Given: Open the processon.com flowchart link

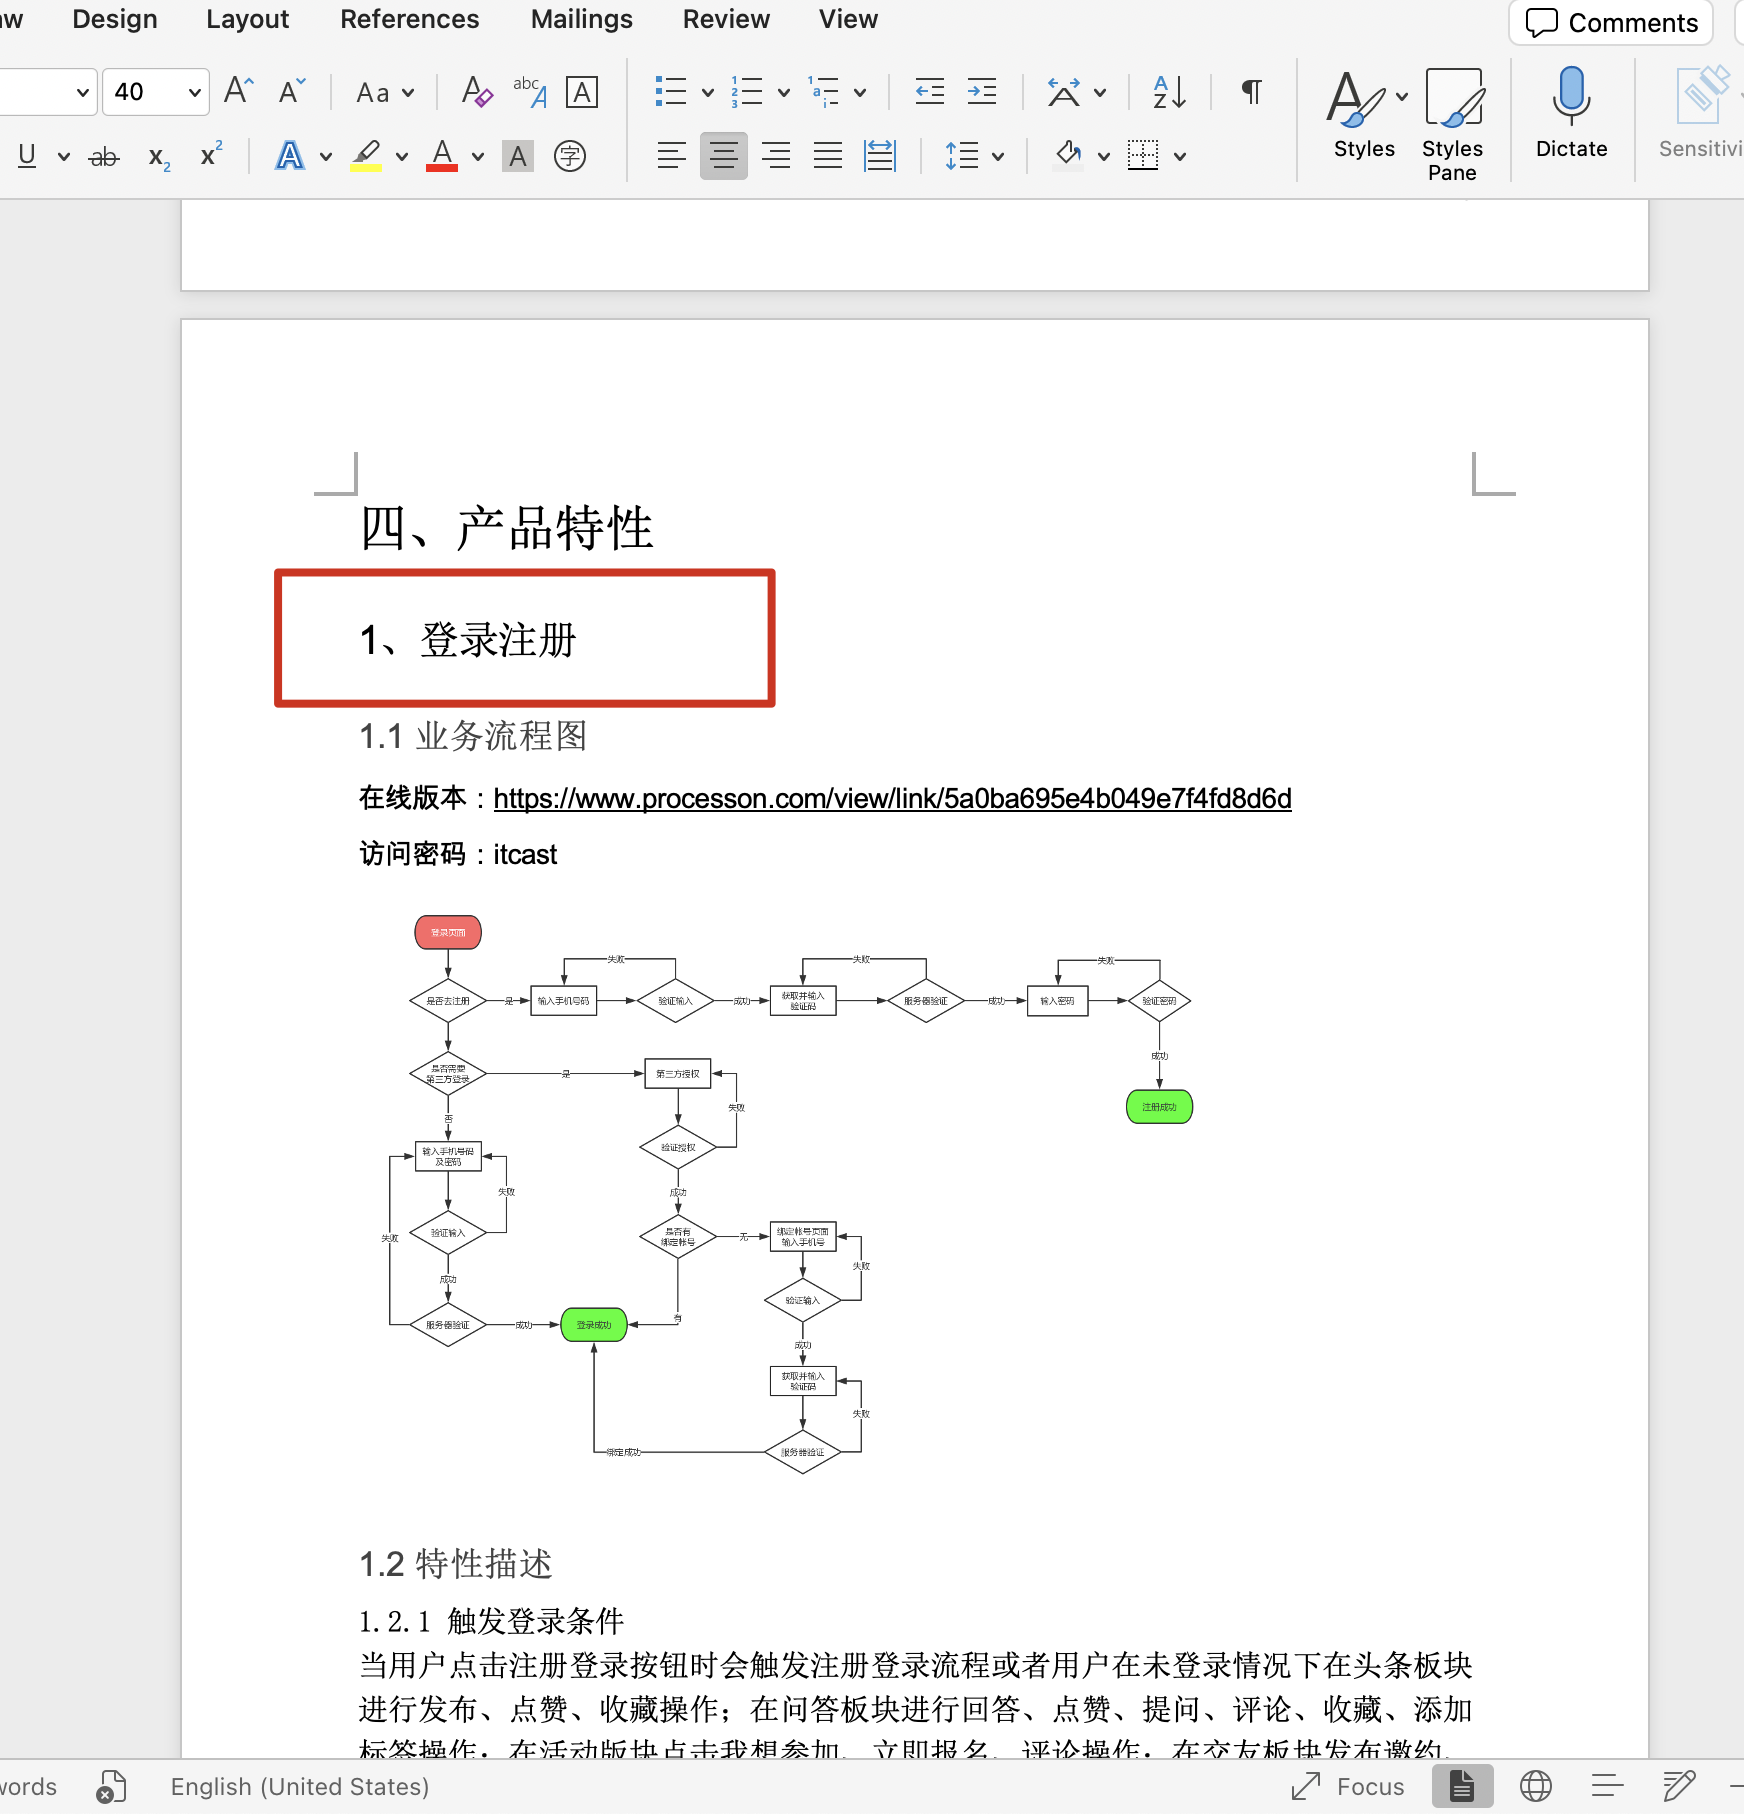Looking at the screenshot, I should click(x=892, y=798).
